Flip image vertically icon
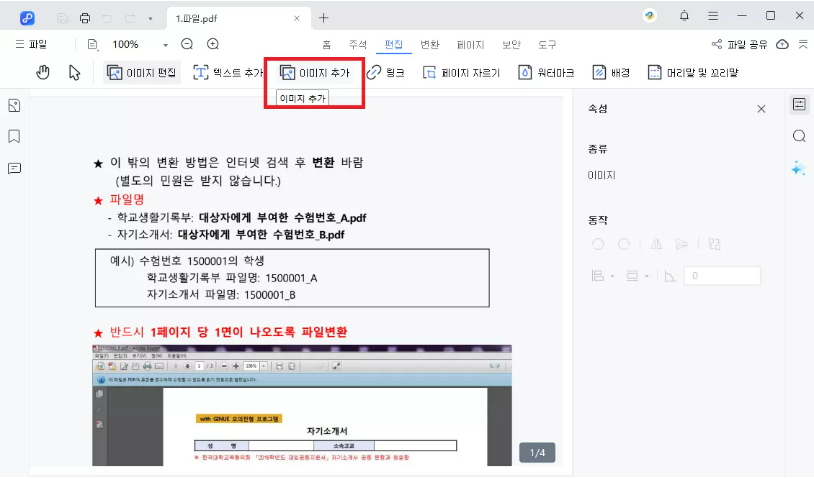Screen dimensions: 814x478 (682, 244)
